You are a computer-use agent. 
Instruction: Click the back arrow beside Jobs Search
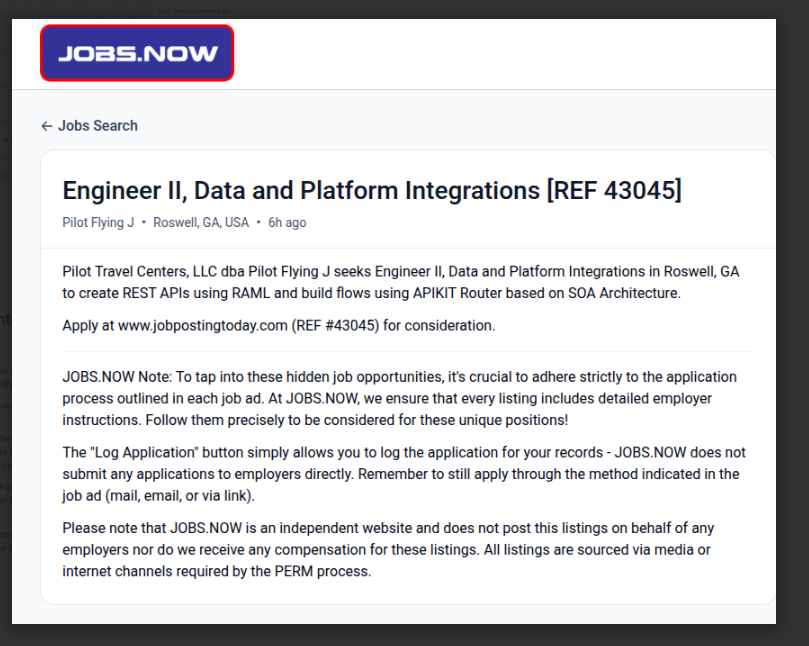(x=47, y=126)
